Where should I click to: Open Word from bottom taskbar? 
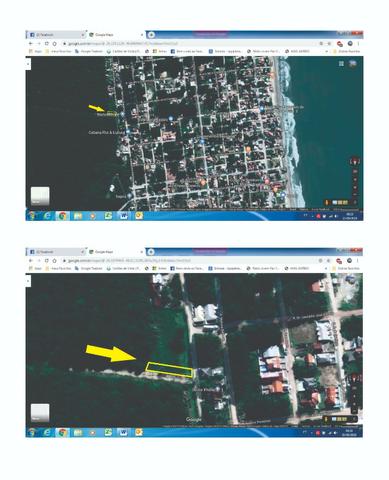124,433
